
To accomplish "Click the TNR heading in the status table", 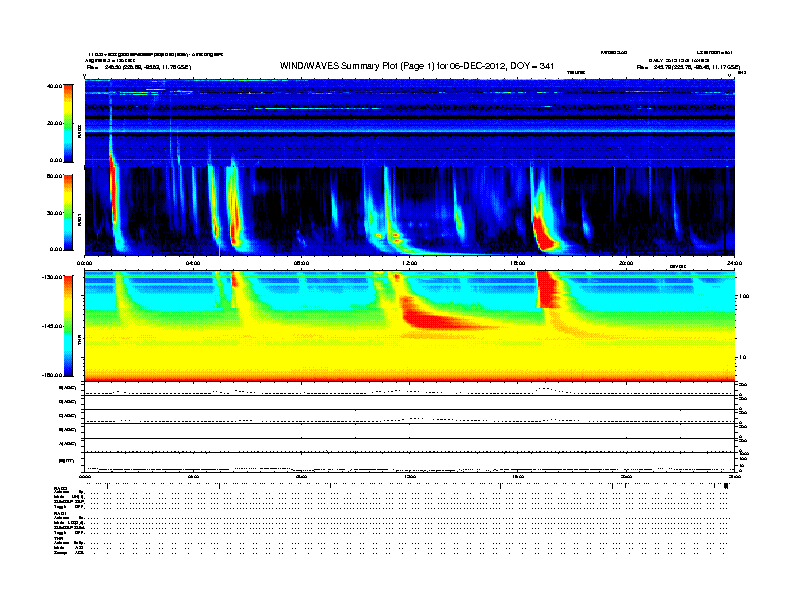I will point(58,538).
